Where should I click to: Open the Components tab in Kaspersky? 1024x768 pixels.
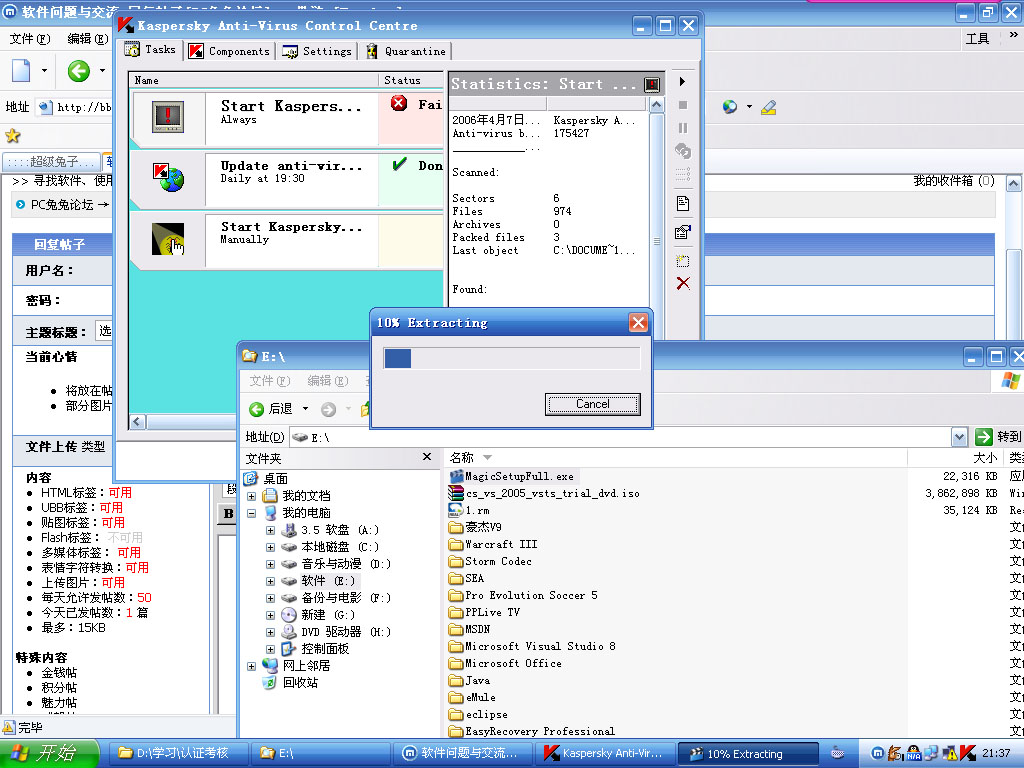229,51
